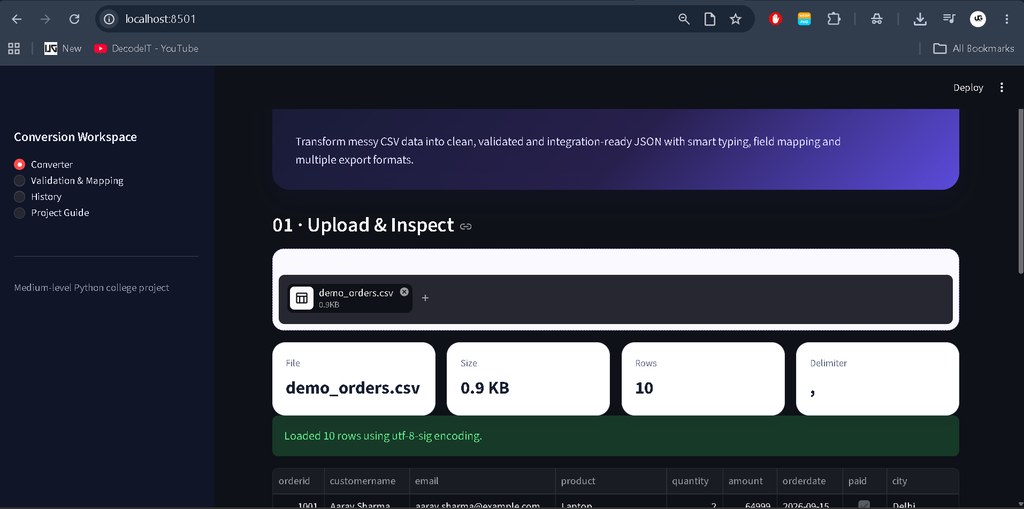Click Medium-level Python college project caption
Viewport: 1024px width, 509px height.
[91, 287]
